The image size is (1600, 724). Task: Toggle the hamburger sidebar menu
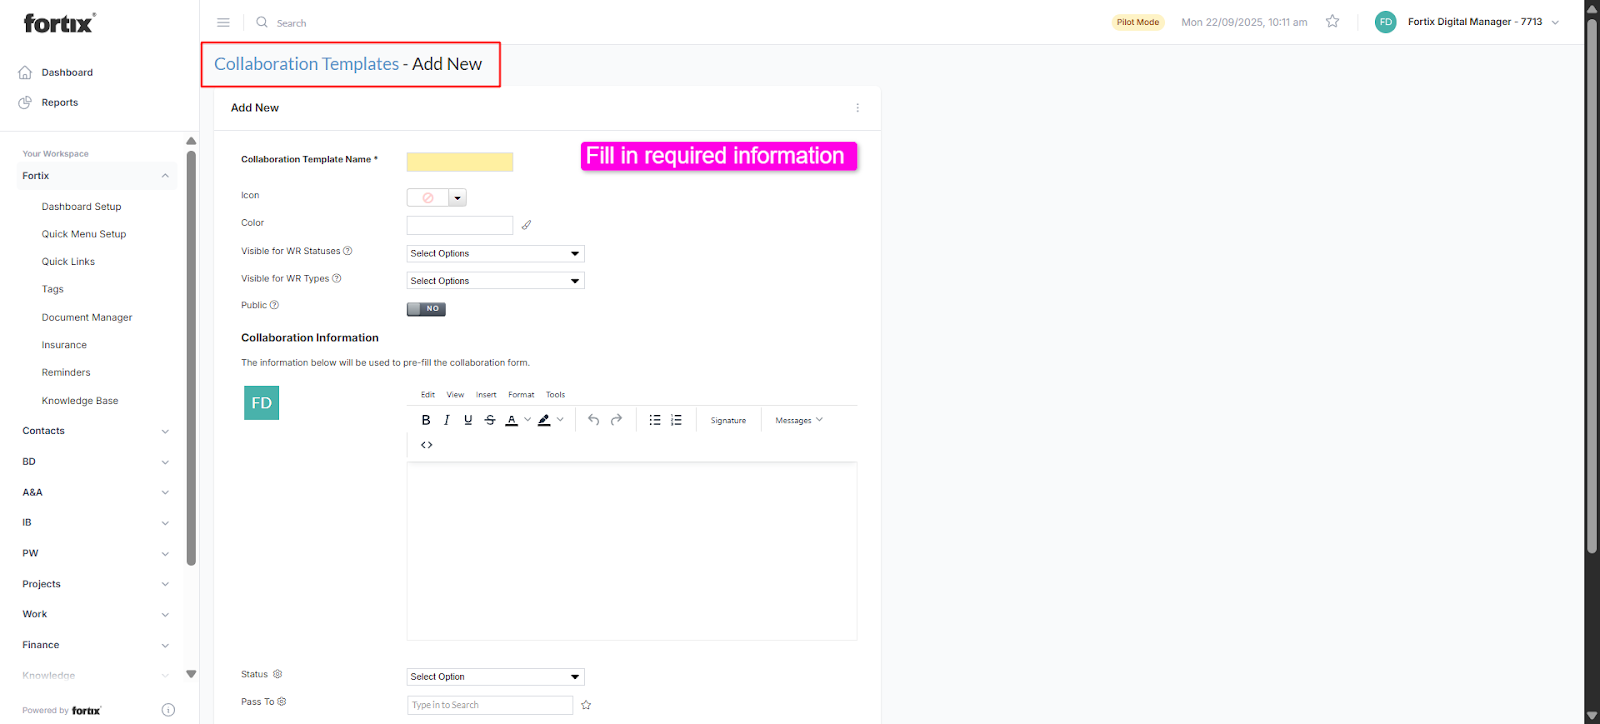pyautogui.click(x=224, y=22)
